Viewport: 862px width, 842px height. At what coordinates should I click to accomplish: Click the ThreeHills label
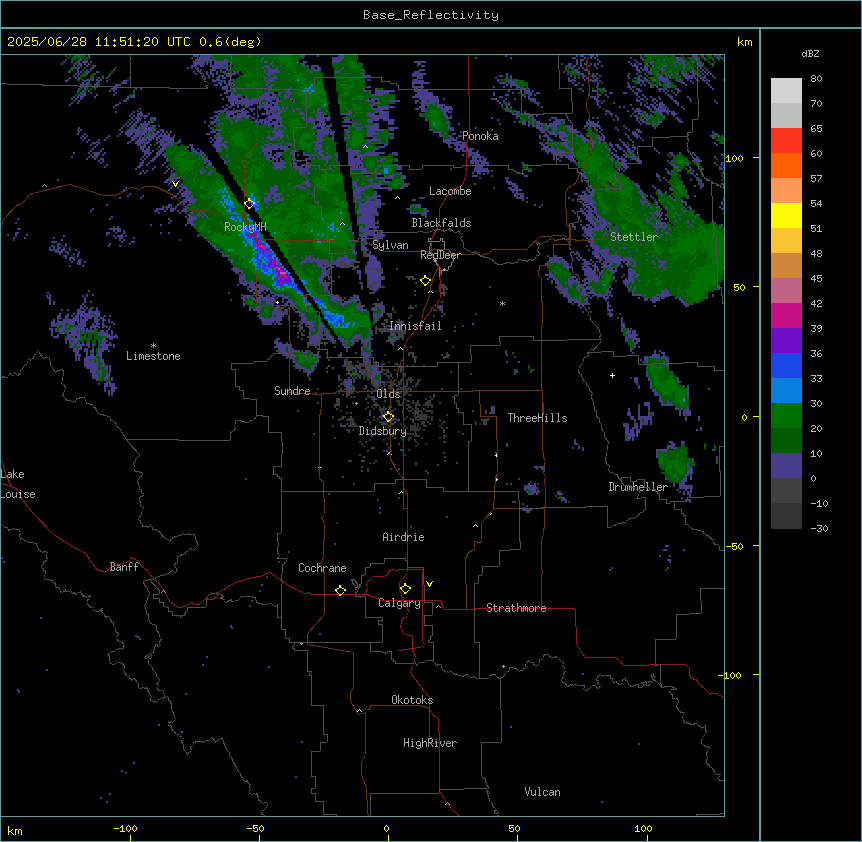[537, 418]
